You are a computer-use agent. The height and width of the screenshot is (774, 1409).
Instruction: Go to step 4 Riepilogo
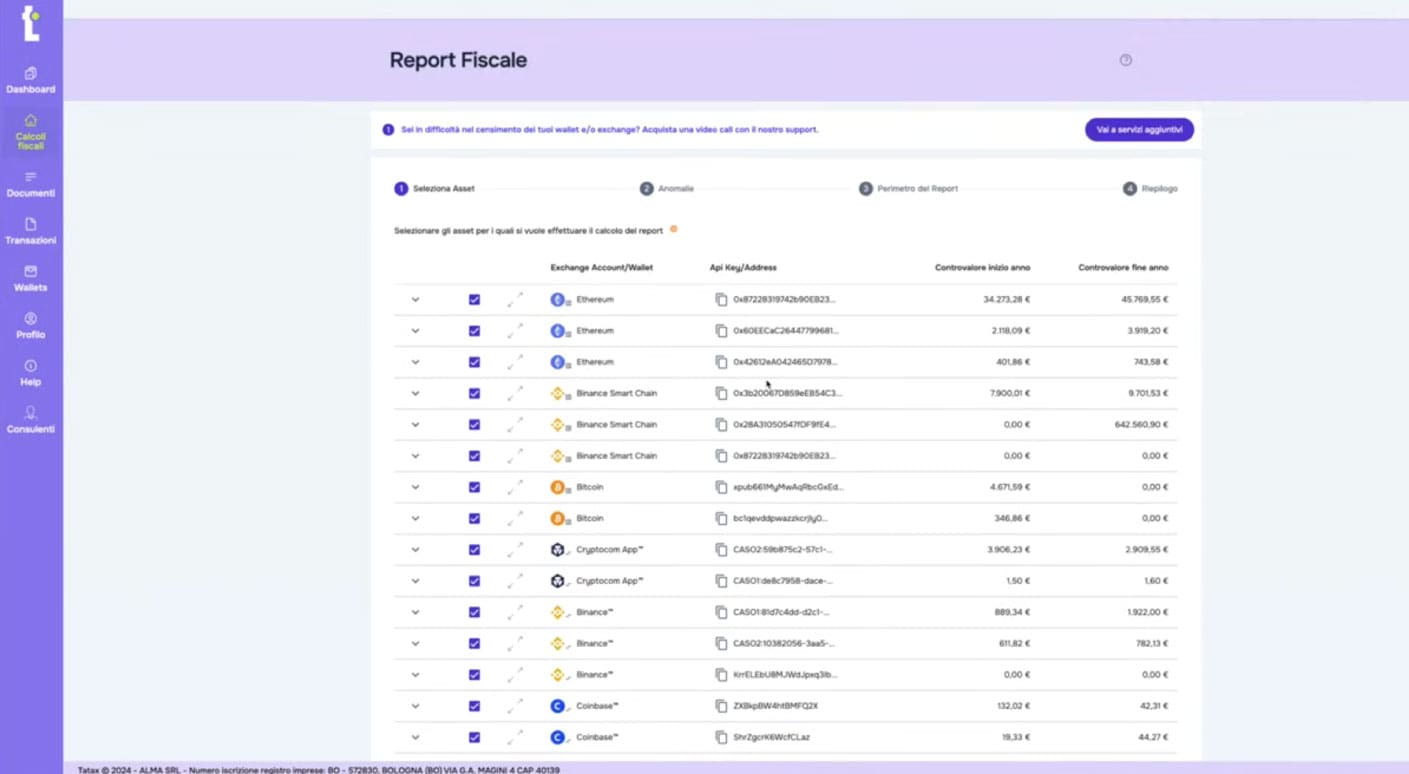click(x=1150, y=188)
